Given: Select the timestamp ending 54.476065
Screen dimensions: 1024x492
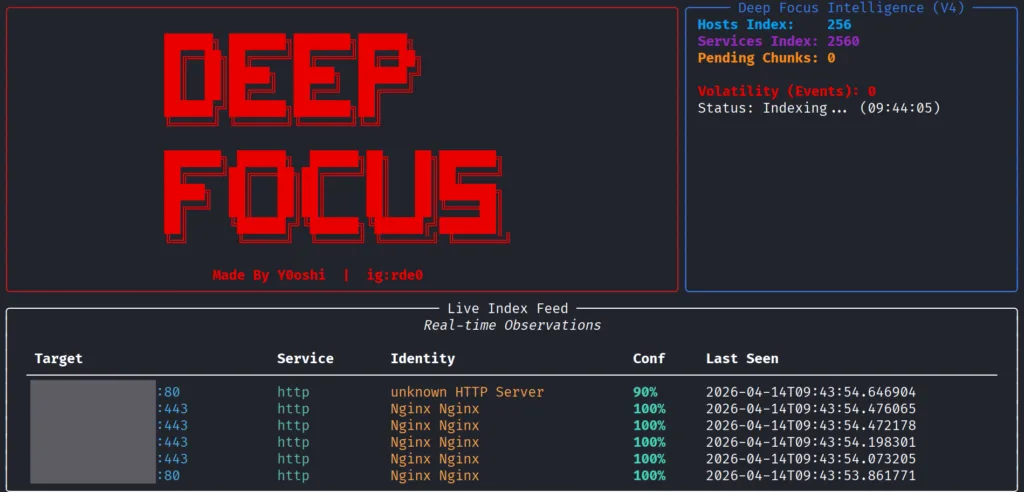Looking at the screenshot, I should point(810,409).
